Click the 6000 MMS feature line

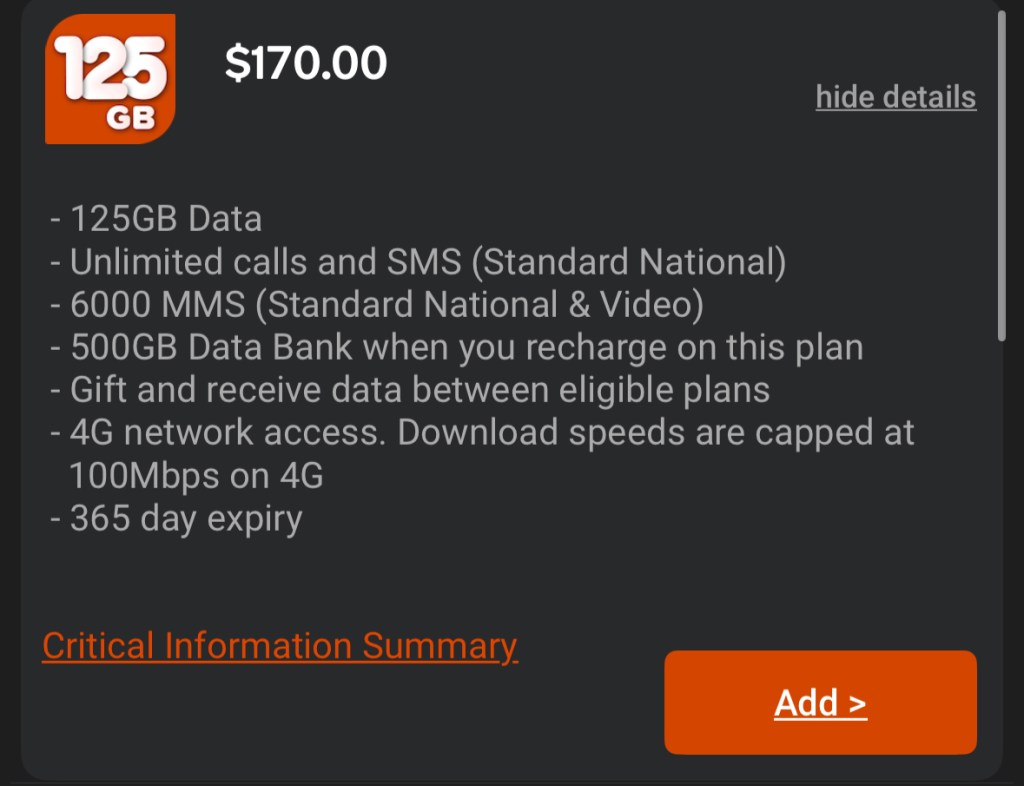point(160,304)
